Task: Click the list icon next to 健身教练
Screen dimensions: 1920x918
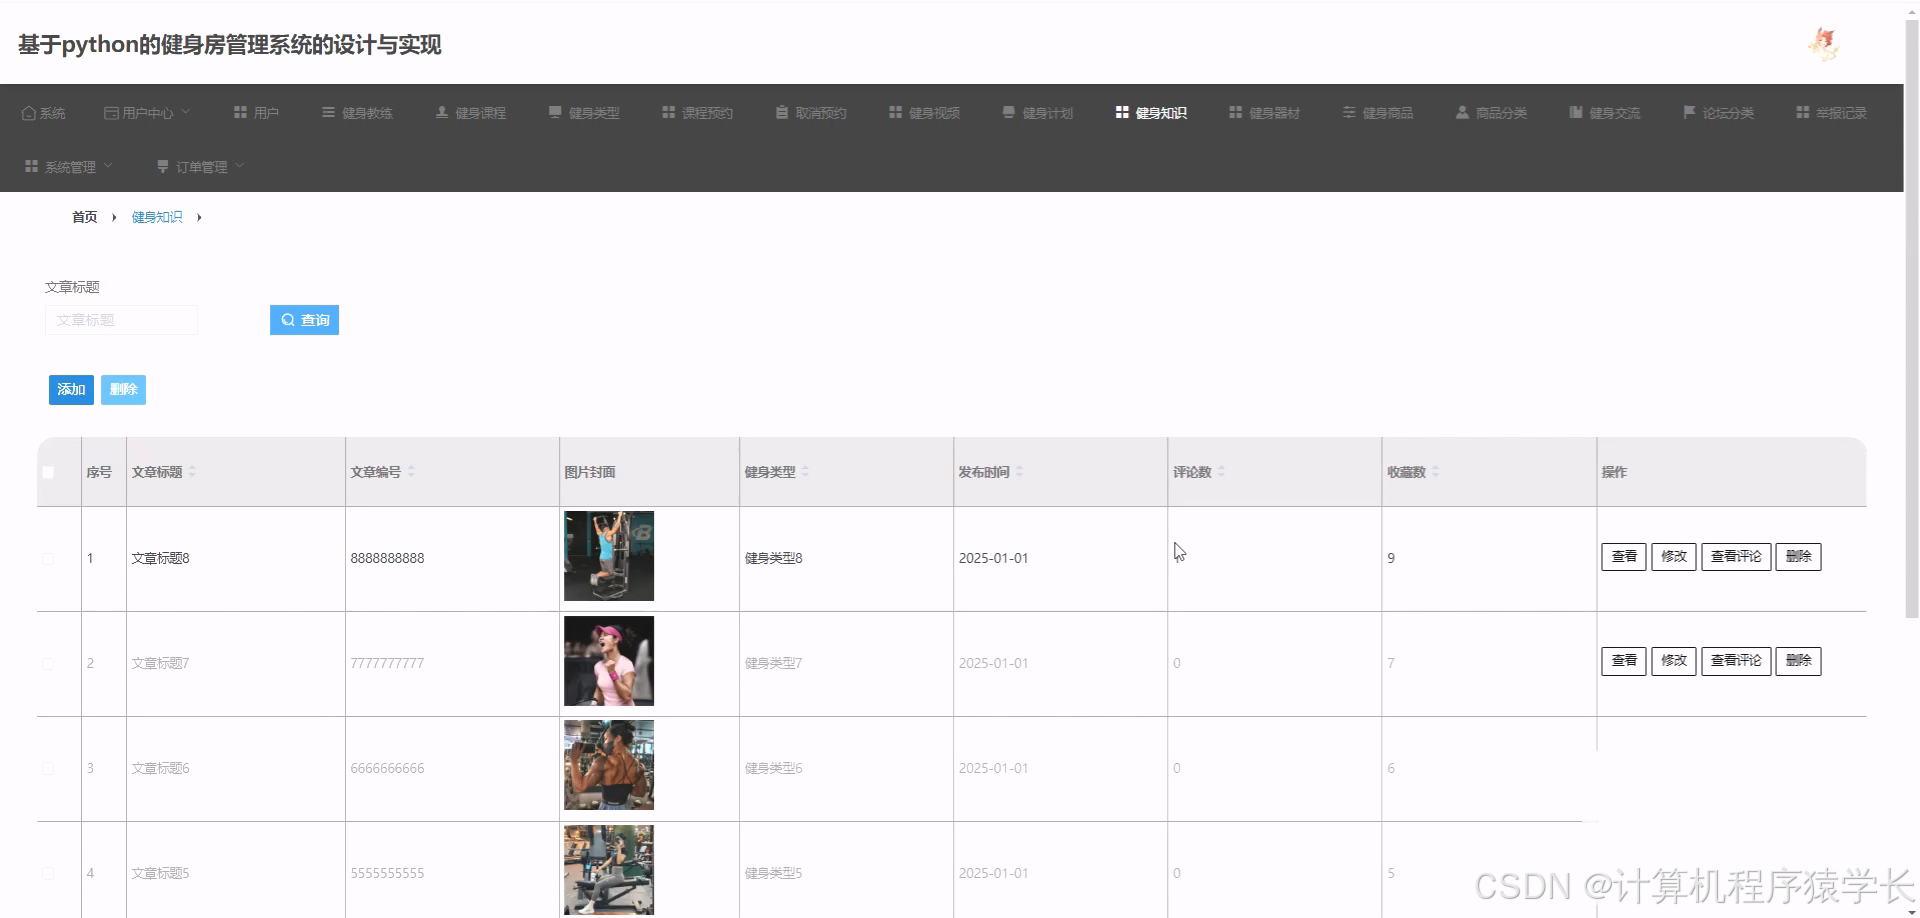Action: 328,112
